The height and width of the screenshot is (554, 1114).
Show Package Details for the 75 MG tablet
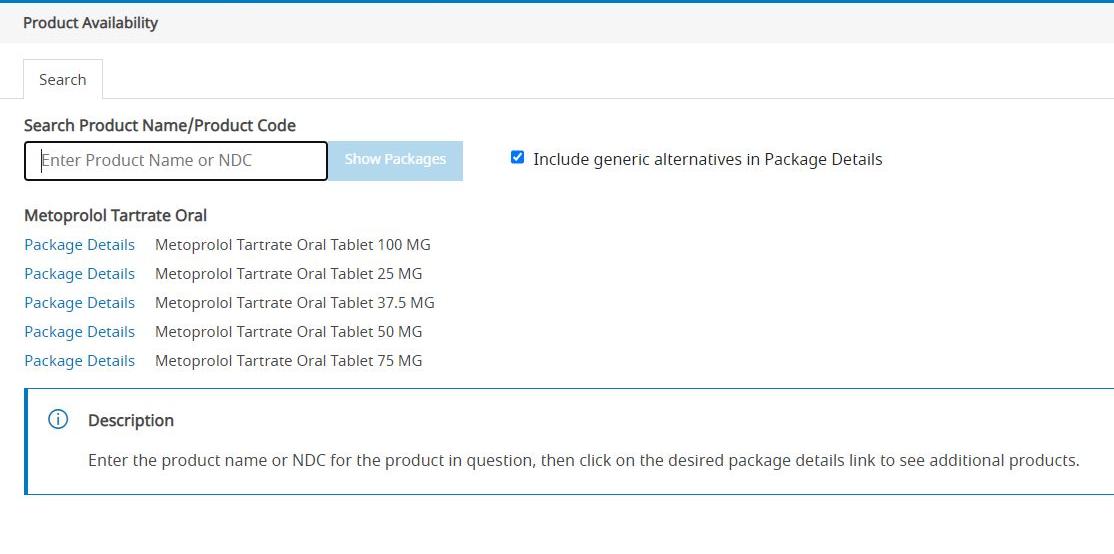pyautogui.click(x=79, y=361)
